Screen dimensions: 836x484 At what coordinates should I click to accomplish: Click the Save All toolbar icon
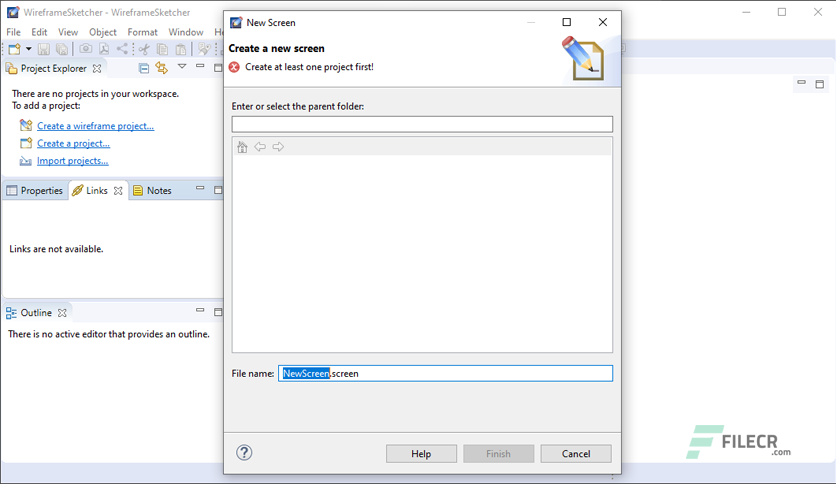(62, 49)
